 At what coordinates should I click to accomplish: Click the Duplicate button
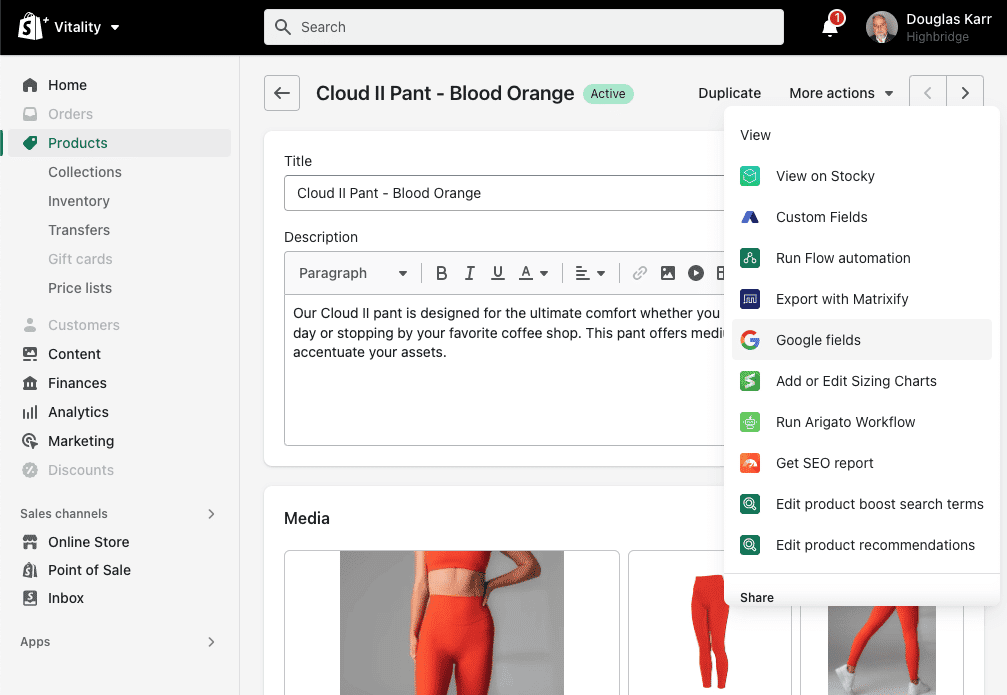click(729, 93)
